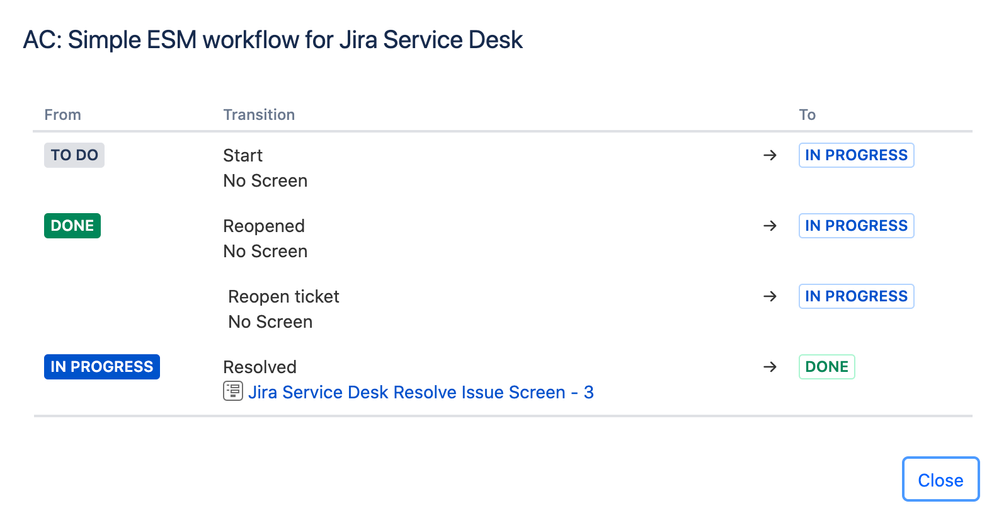Click the DONE target badge of the Resolved transition
The width and height of the screenshot is (999, 517).
pos(827,367)
